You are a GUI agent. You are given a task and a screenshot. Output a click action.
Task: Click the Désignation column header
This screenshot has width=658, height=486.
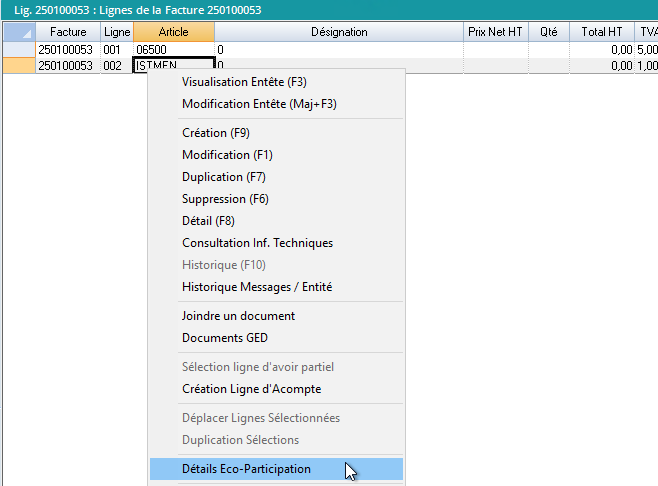coord(338,32)
